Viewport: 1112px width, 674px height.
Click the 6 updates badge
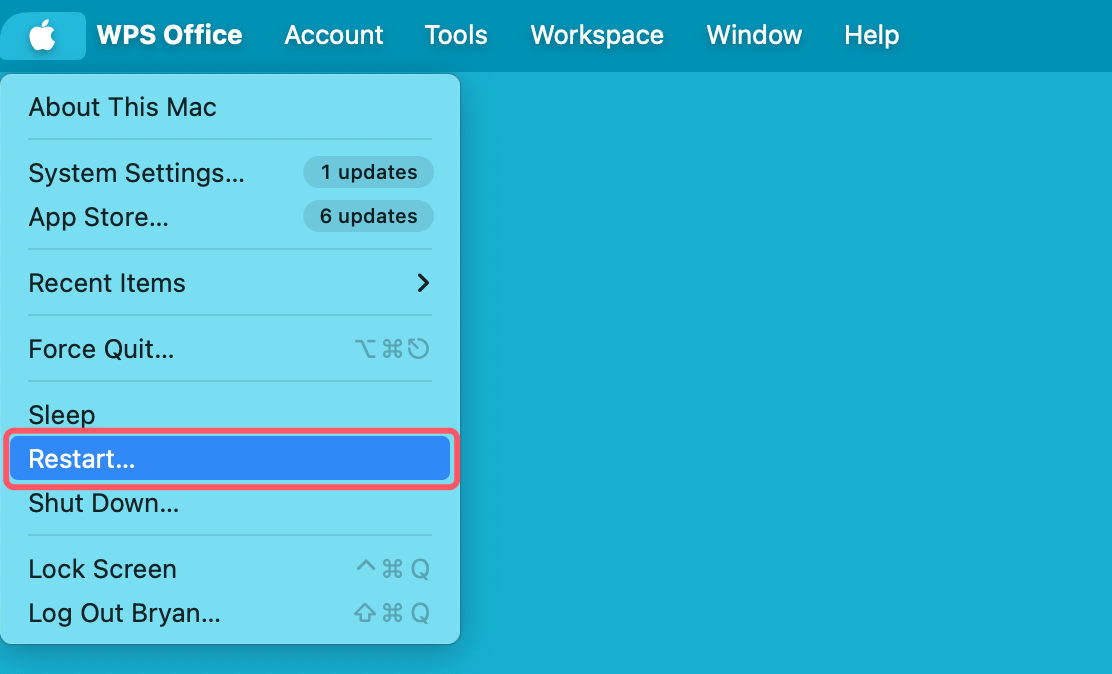pos(368,216)
